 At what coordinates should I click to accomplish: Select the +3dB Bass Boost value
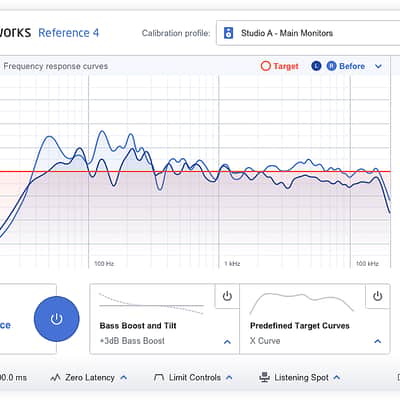point(132,341)
